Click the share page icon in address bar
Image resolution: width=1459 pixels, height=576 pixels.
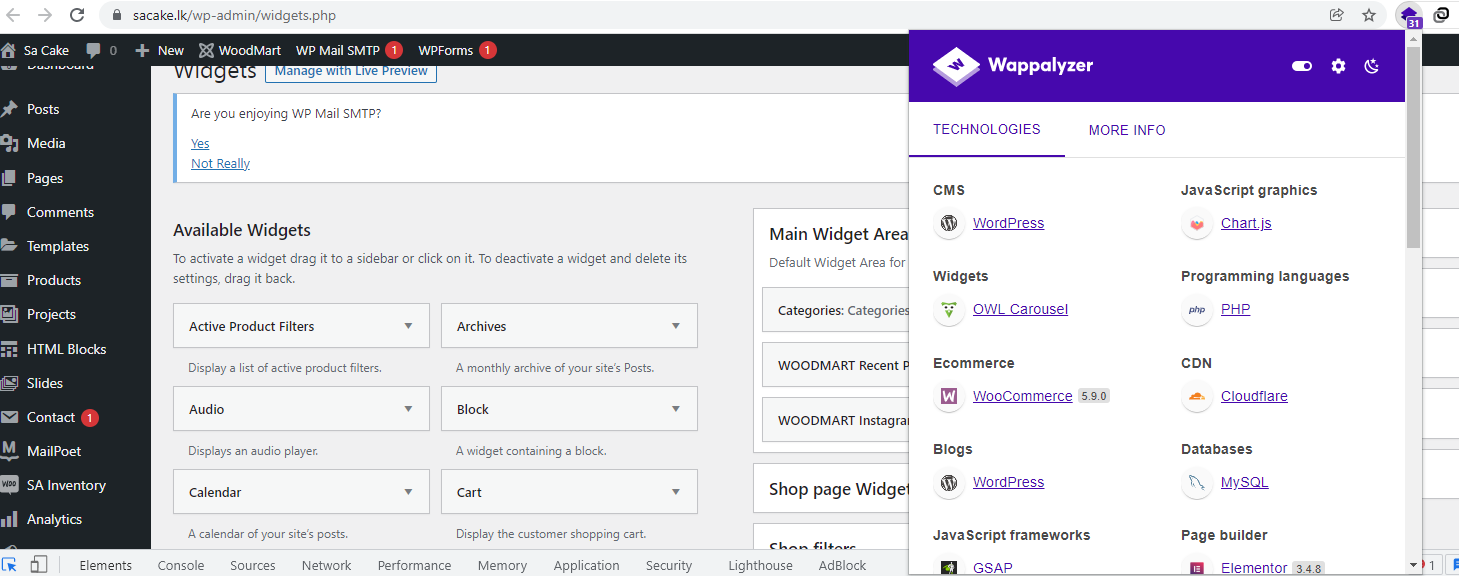[1337, 15]
